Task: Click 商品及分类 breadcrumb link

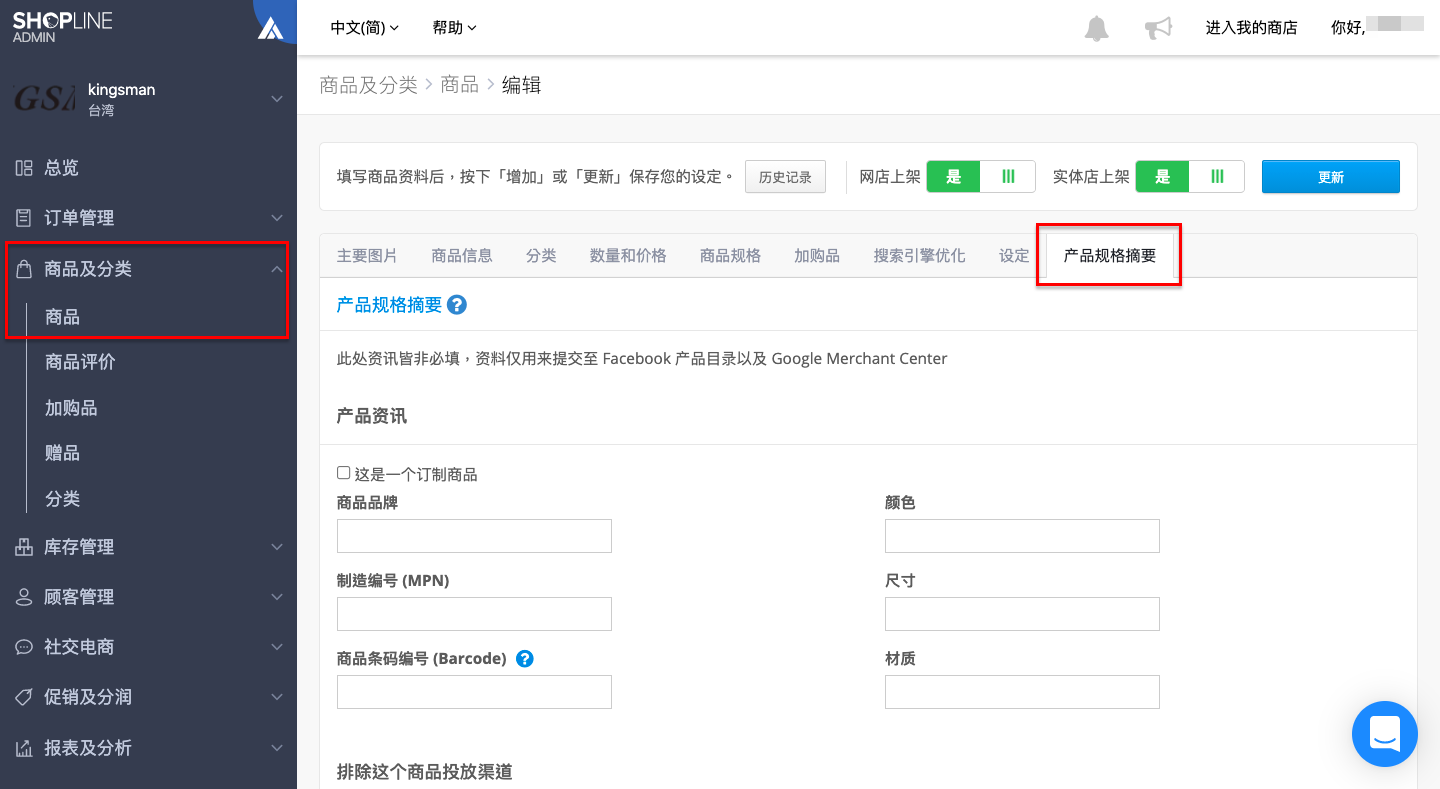Action: [368, 85]
